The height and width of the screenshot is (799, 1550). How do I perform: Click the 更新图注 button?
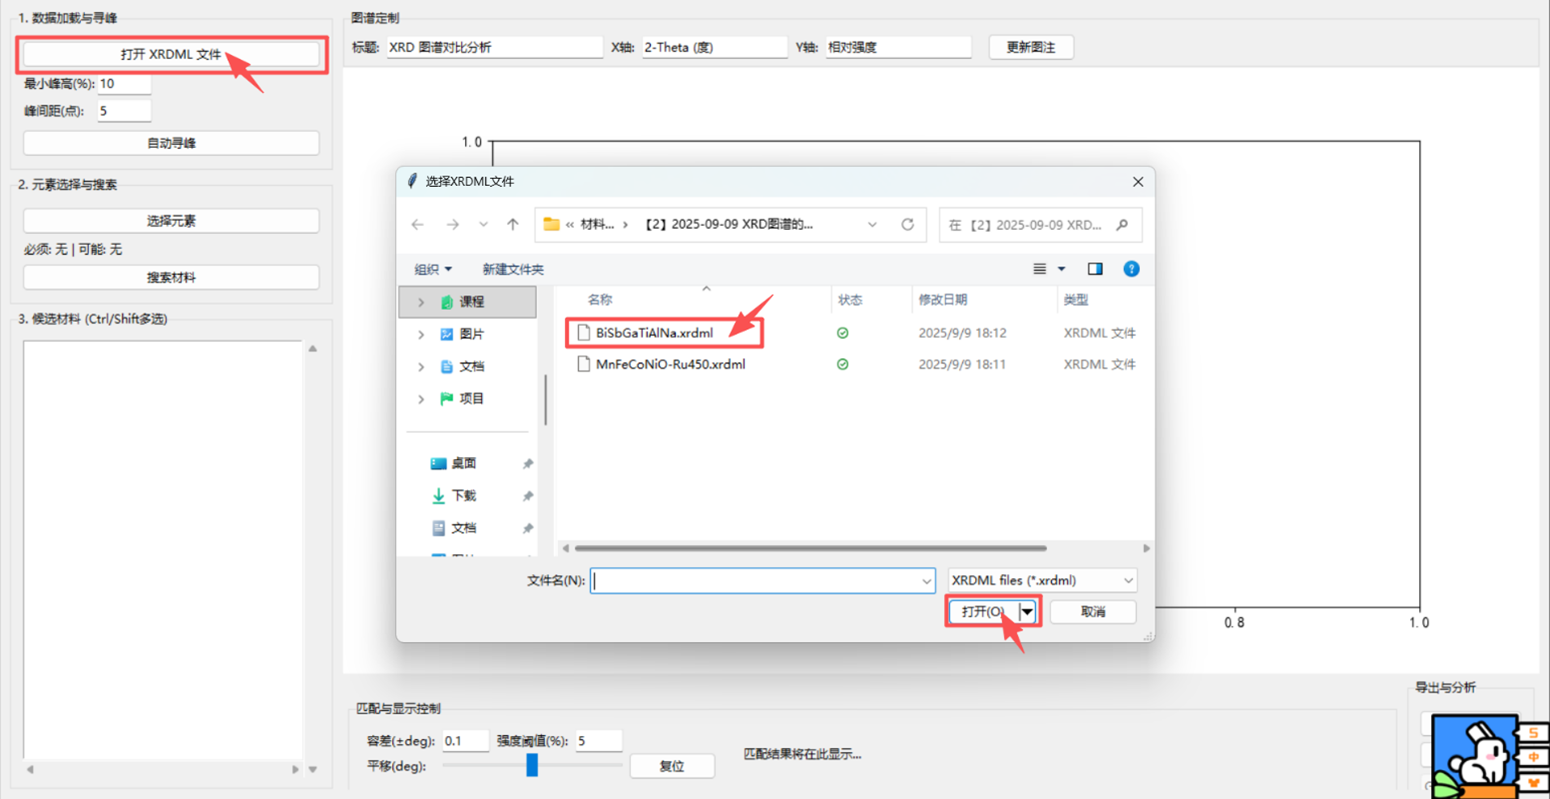(x=1029, y=47)
